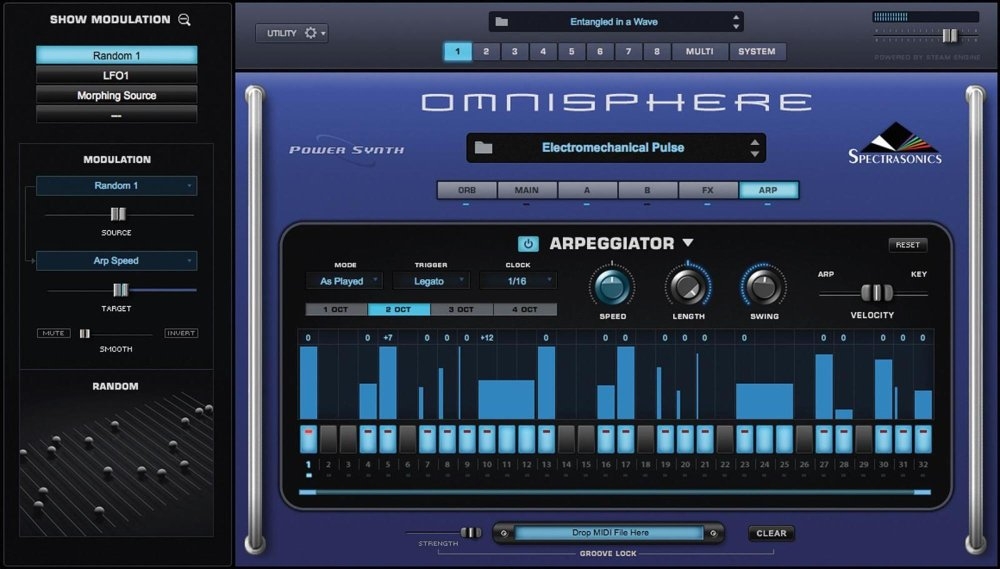
Task: Click the magnifier icon beside Show Modulation
Action: coord(184,20)
